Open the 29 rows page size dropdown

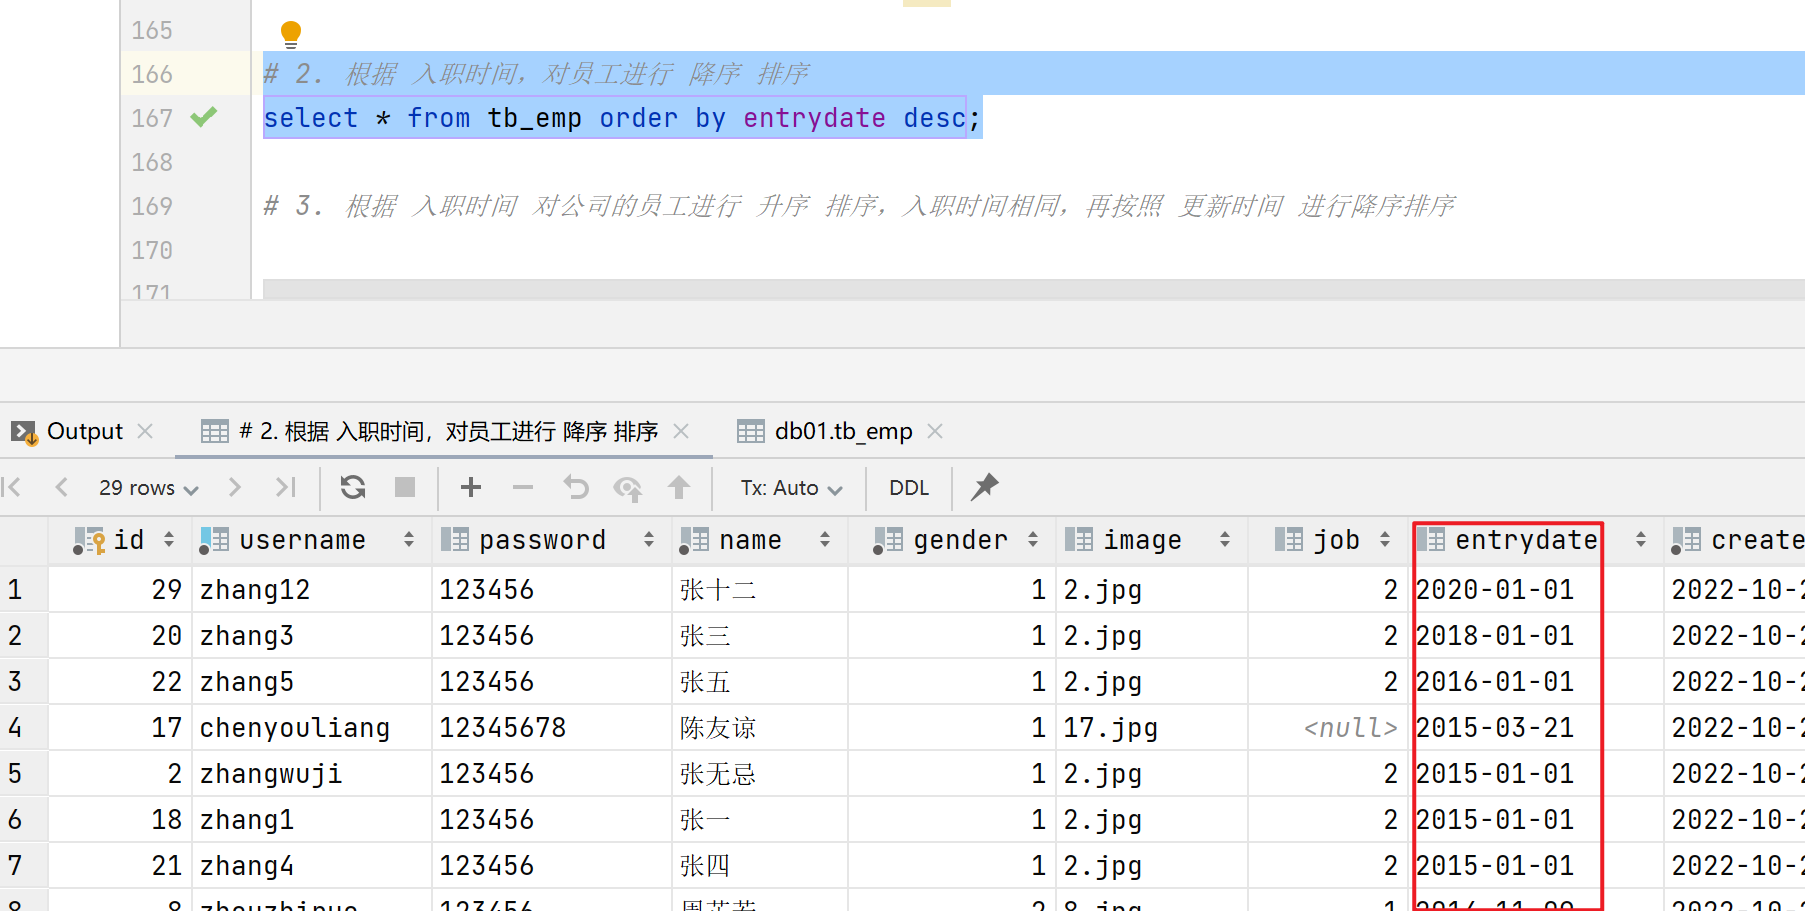tap(148, 488)
